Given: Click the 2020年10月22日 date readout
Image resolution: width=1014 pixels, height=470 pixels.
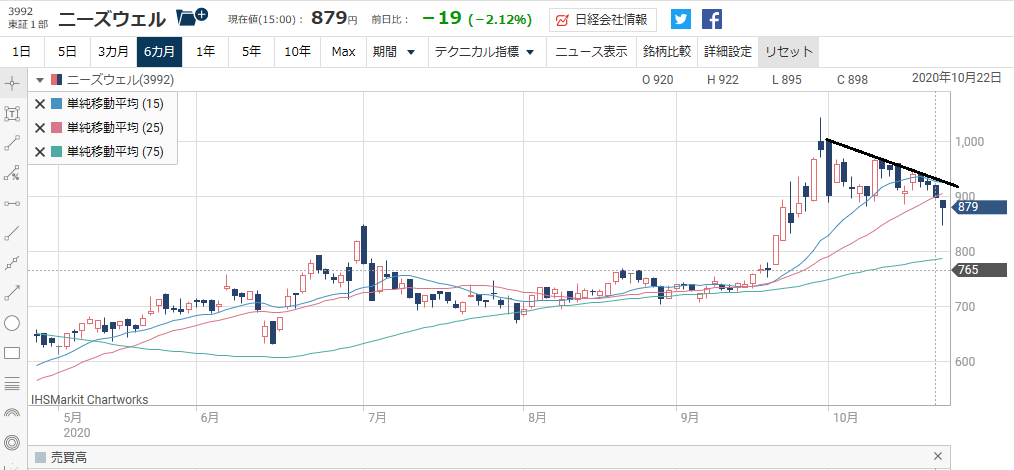Looking at the screenshot, I should tap(957, 78).
